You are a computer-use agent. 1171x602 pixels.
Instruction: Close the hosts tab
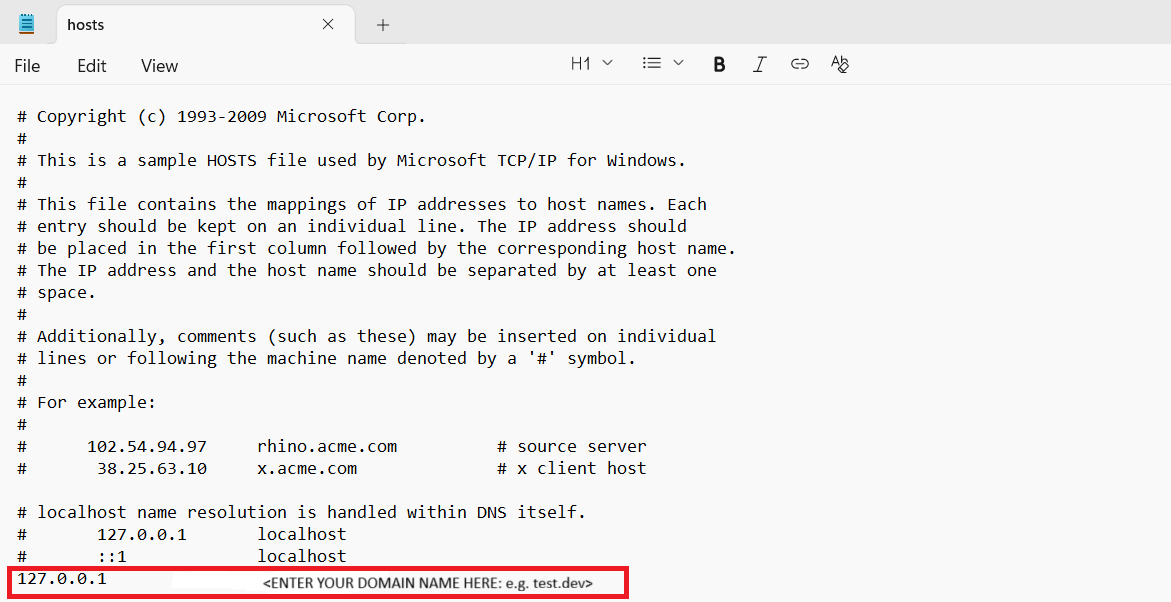click(328, 23)
